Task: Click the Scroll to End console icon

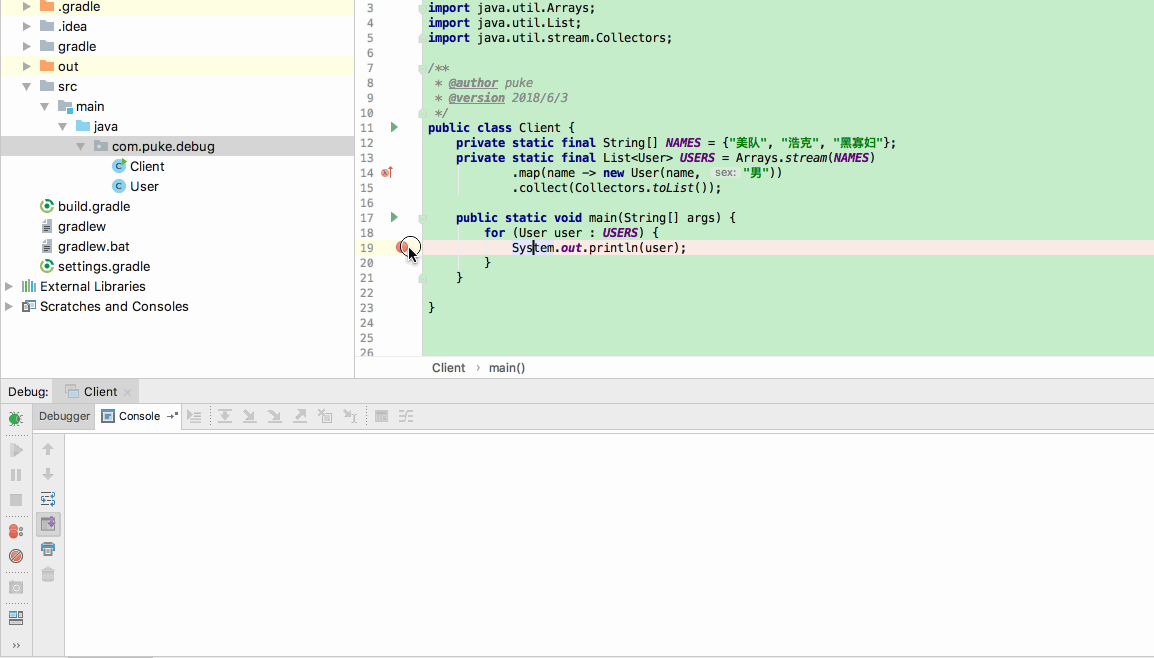Action: pyautogui.click(x=47, y=523)
